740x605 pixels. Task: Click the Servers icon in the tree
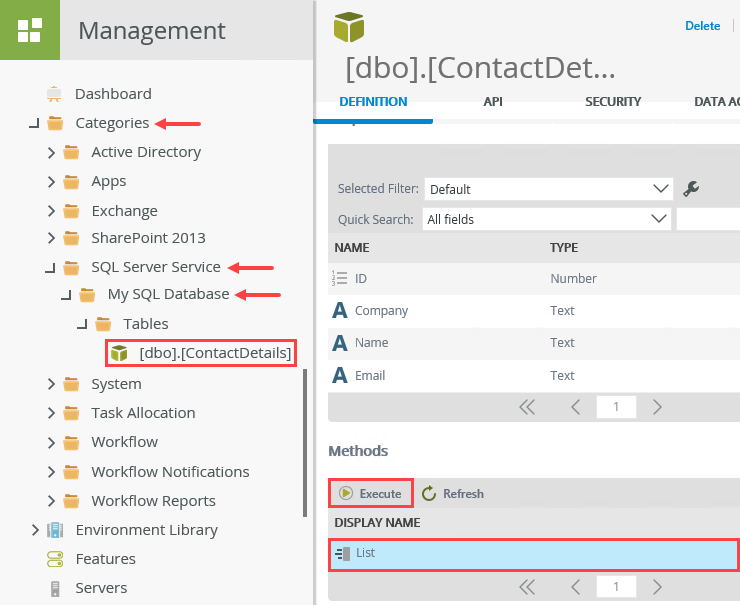[55, 588]
